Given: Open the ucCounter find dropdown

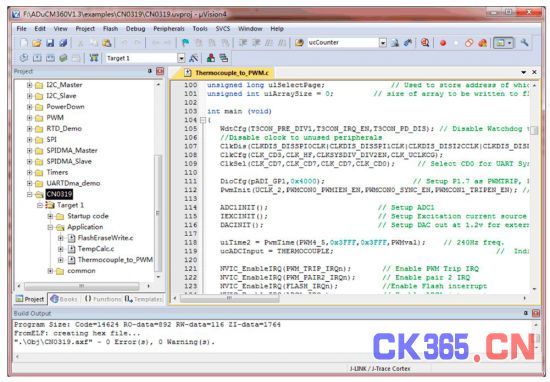Looking at the screenshot, I should pos(383,43).
